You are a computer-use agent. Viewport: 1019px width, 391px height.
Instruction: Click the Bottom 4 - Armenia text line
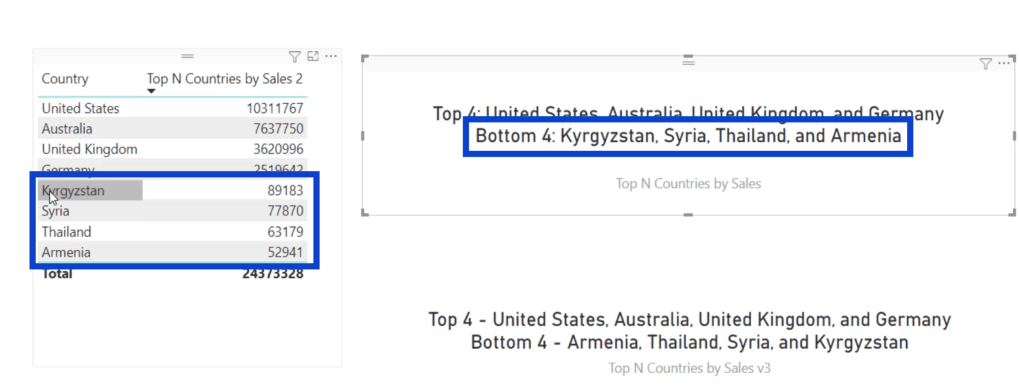tap(690, 342)
